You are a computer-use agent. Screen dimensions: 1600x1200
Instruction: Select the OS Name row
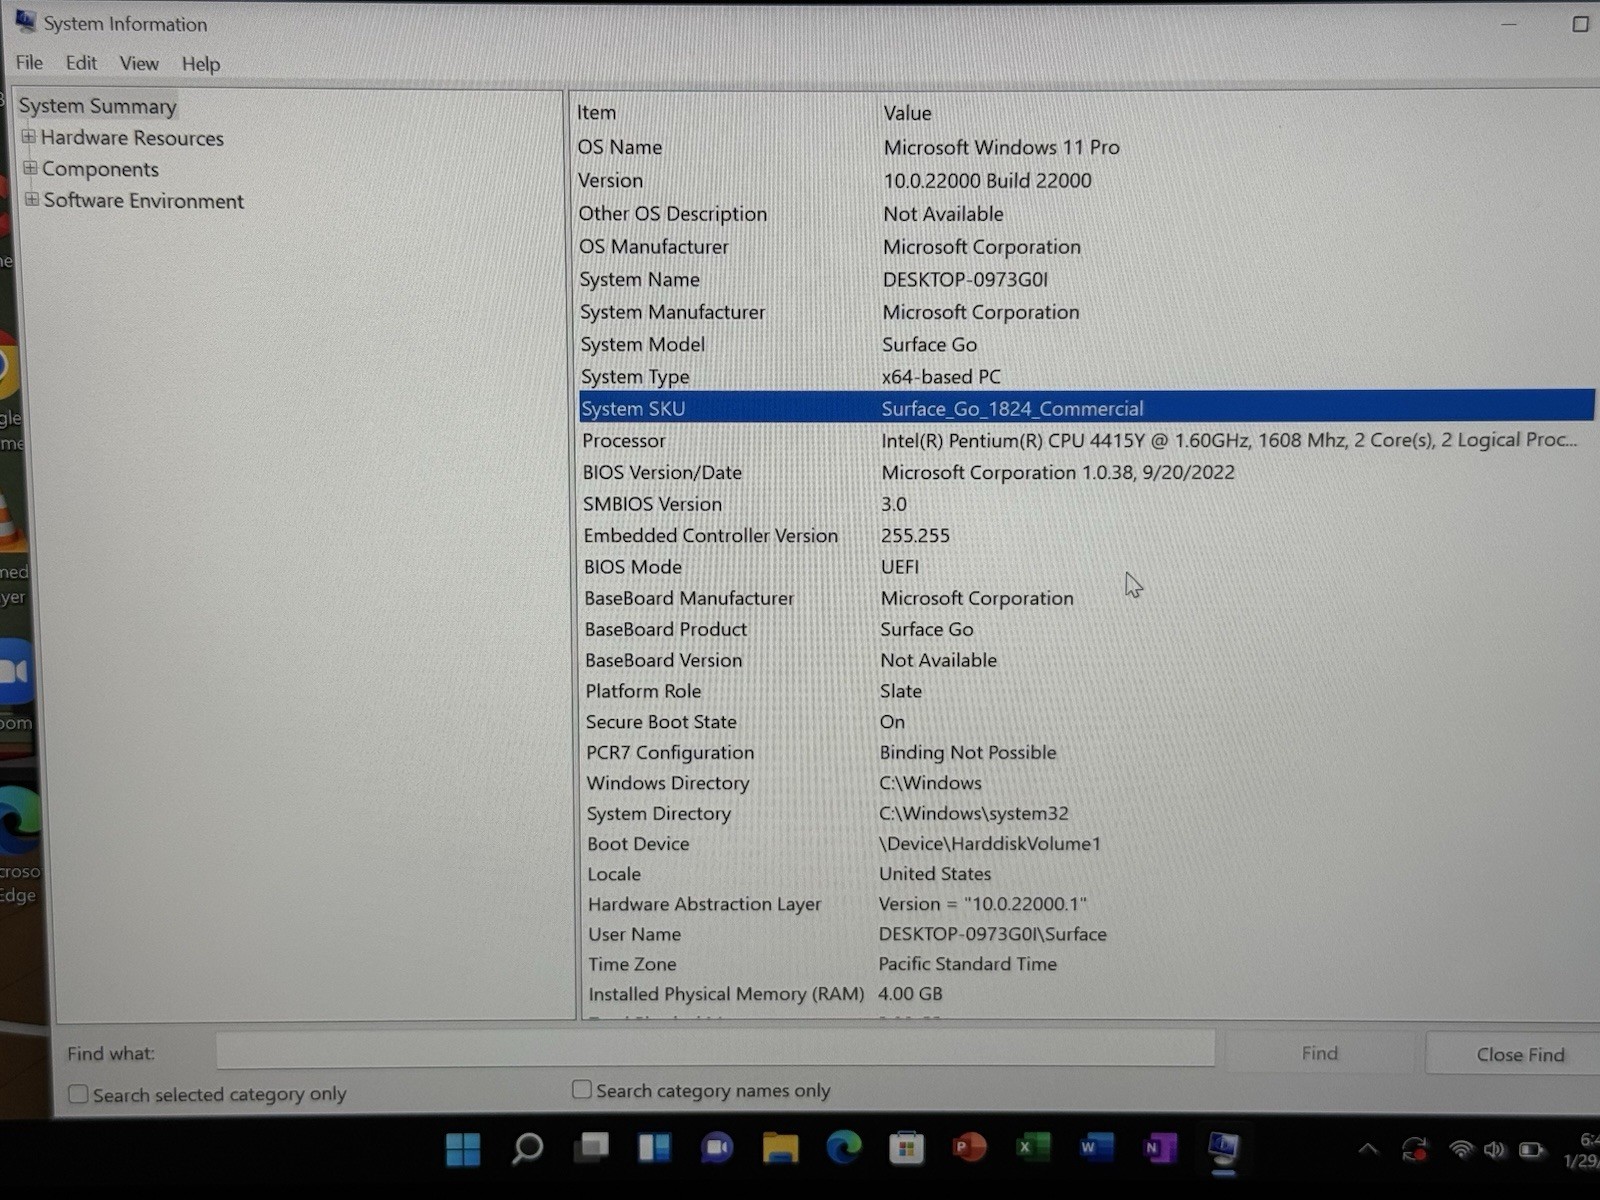pos(1086,147)
